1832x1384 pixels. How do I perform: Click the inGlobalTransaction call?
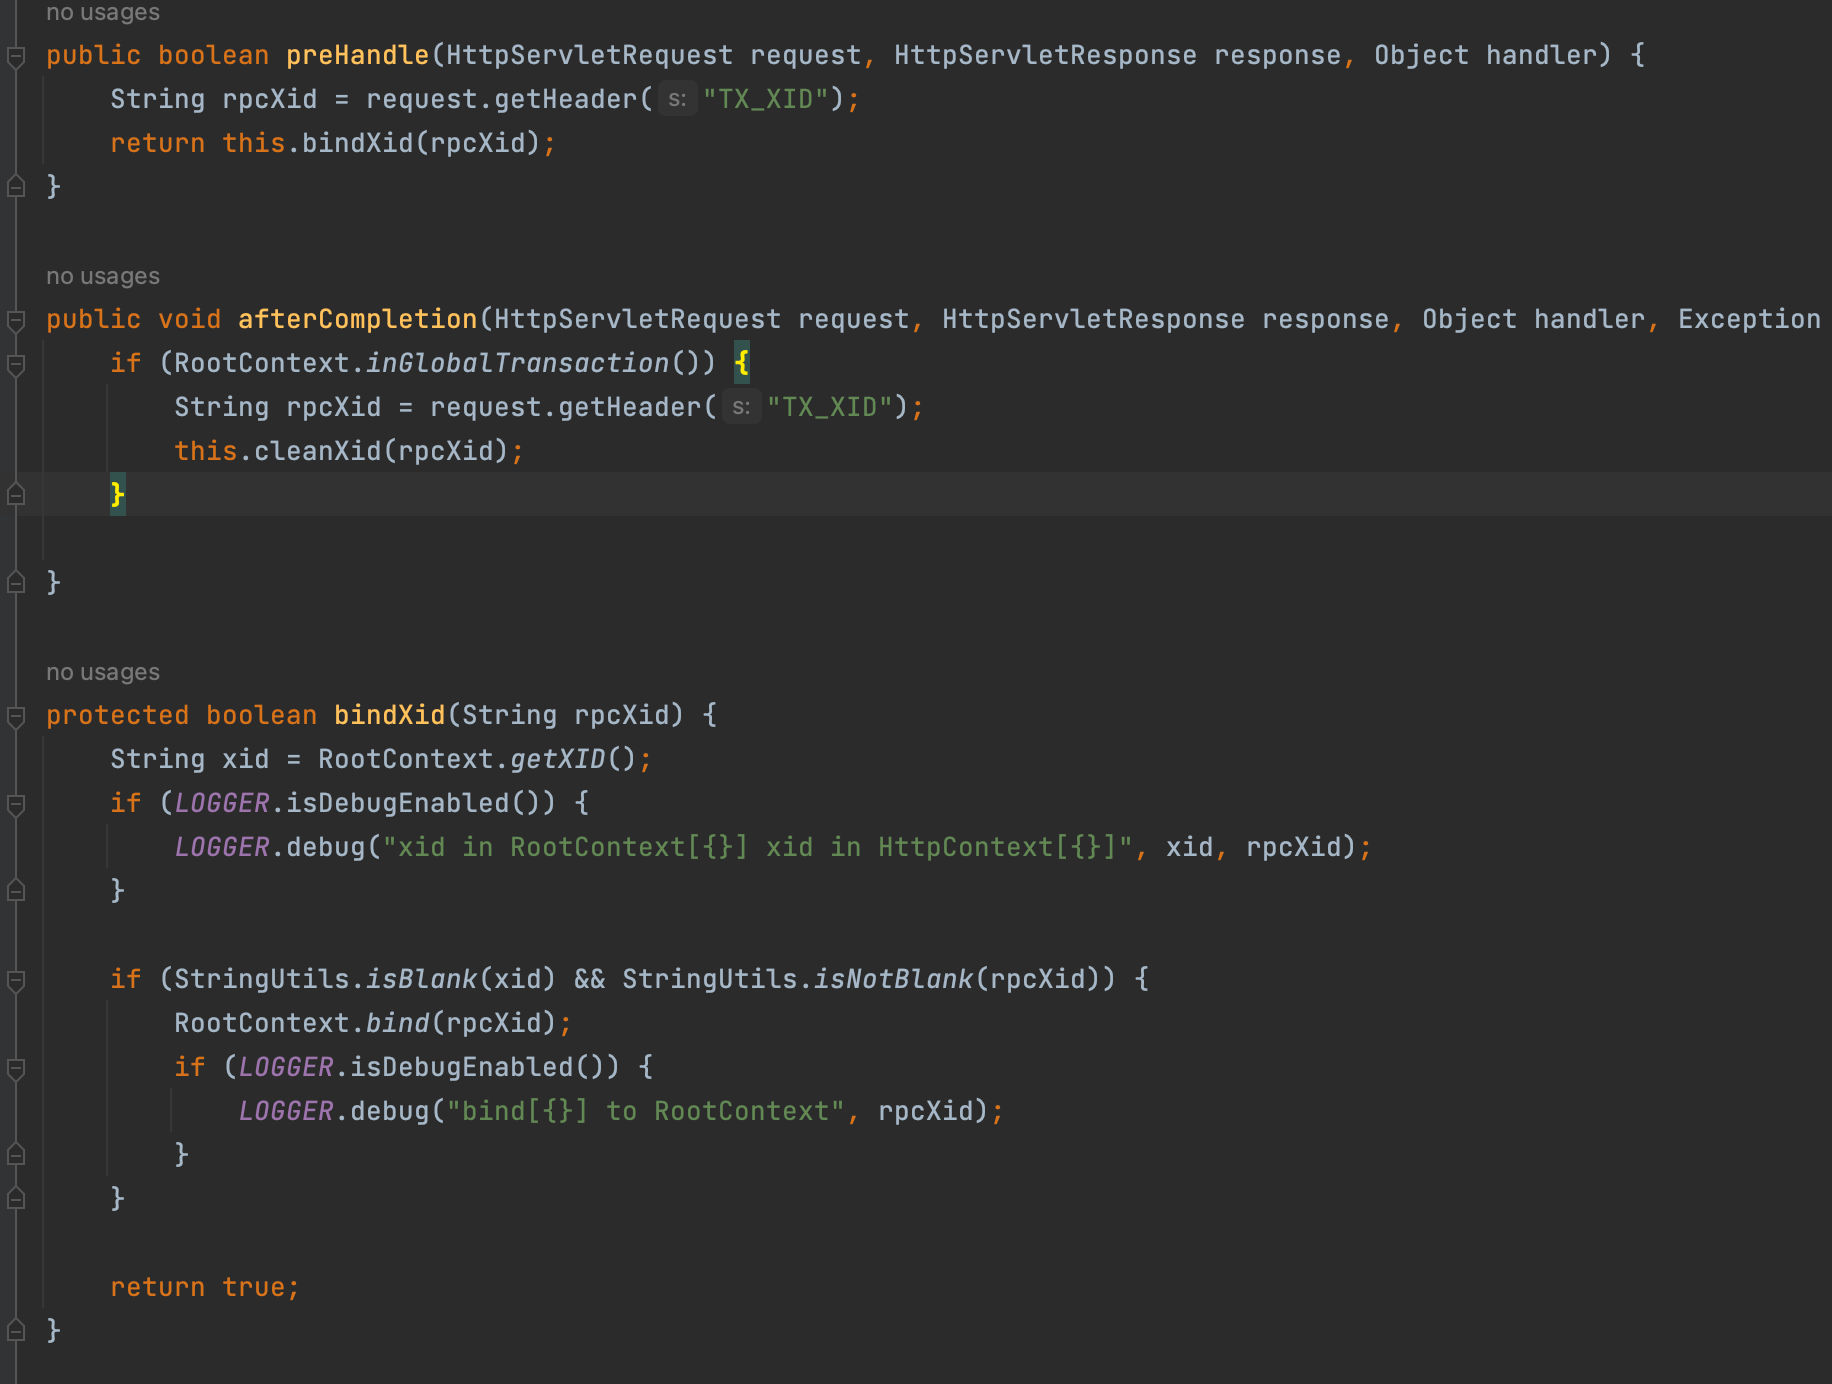(517, 363)
